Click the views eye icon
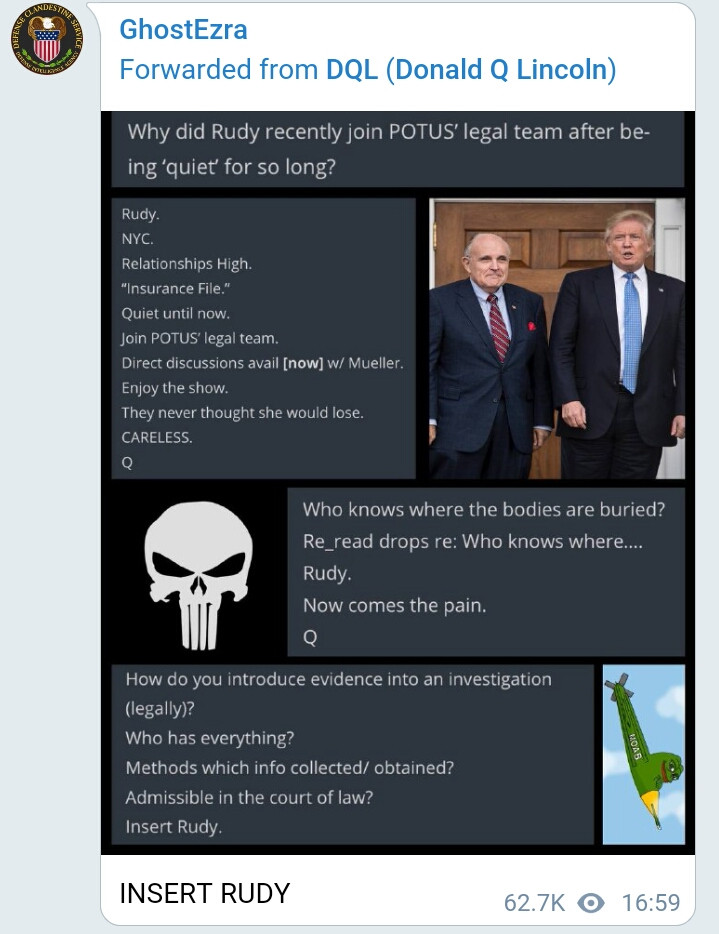The image size is (719, 934). [590, 903]
